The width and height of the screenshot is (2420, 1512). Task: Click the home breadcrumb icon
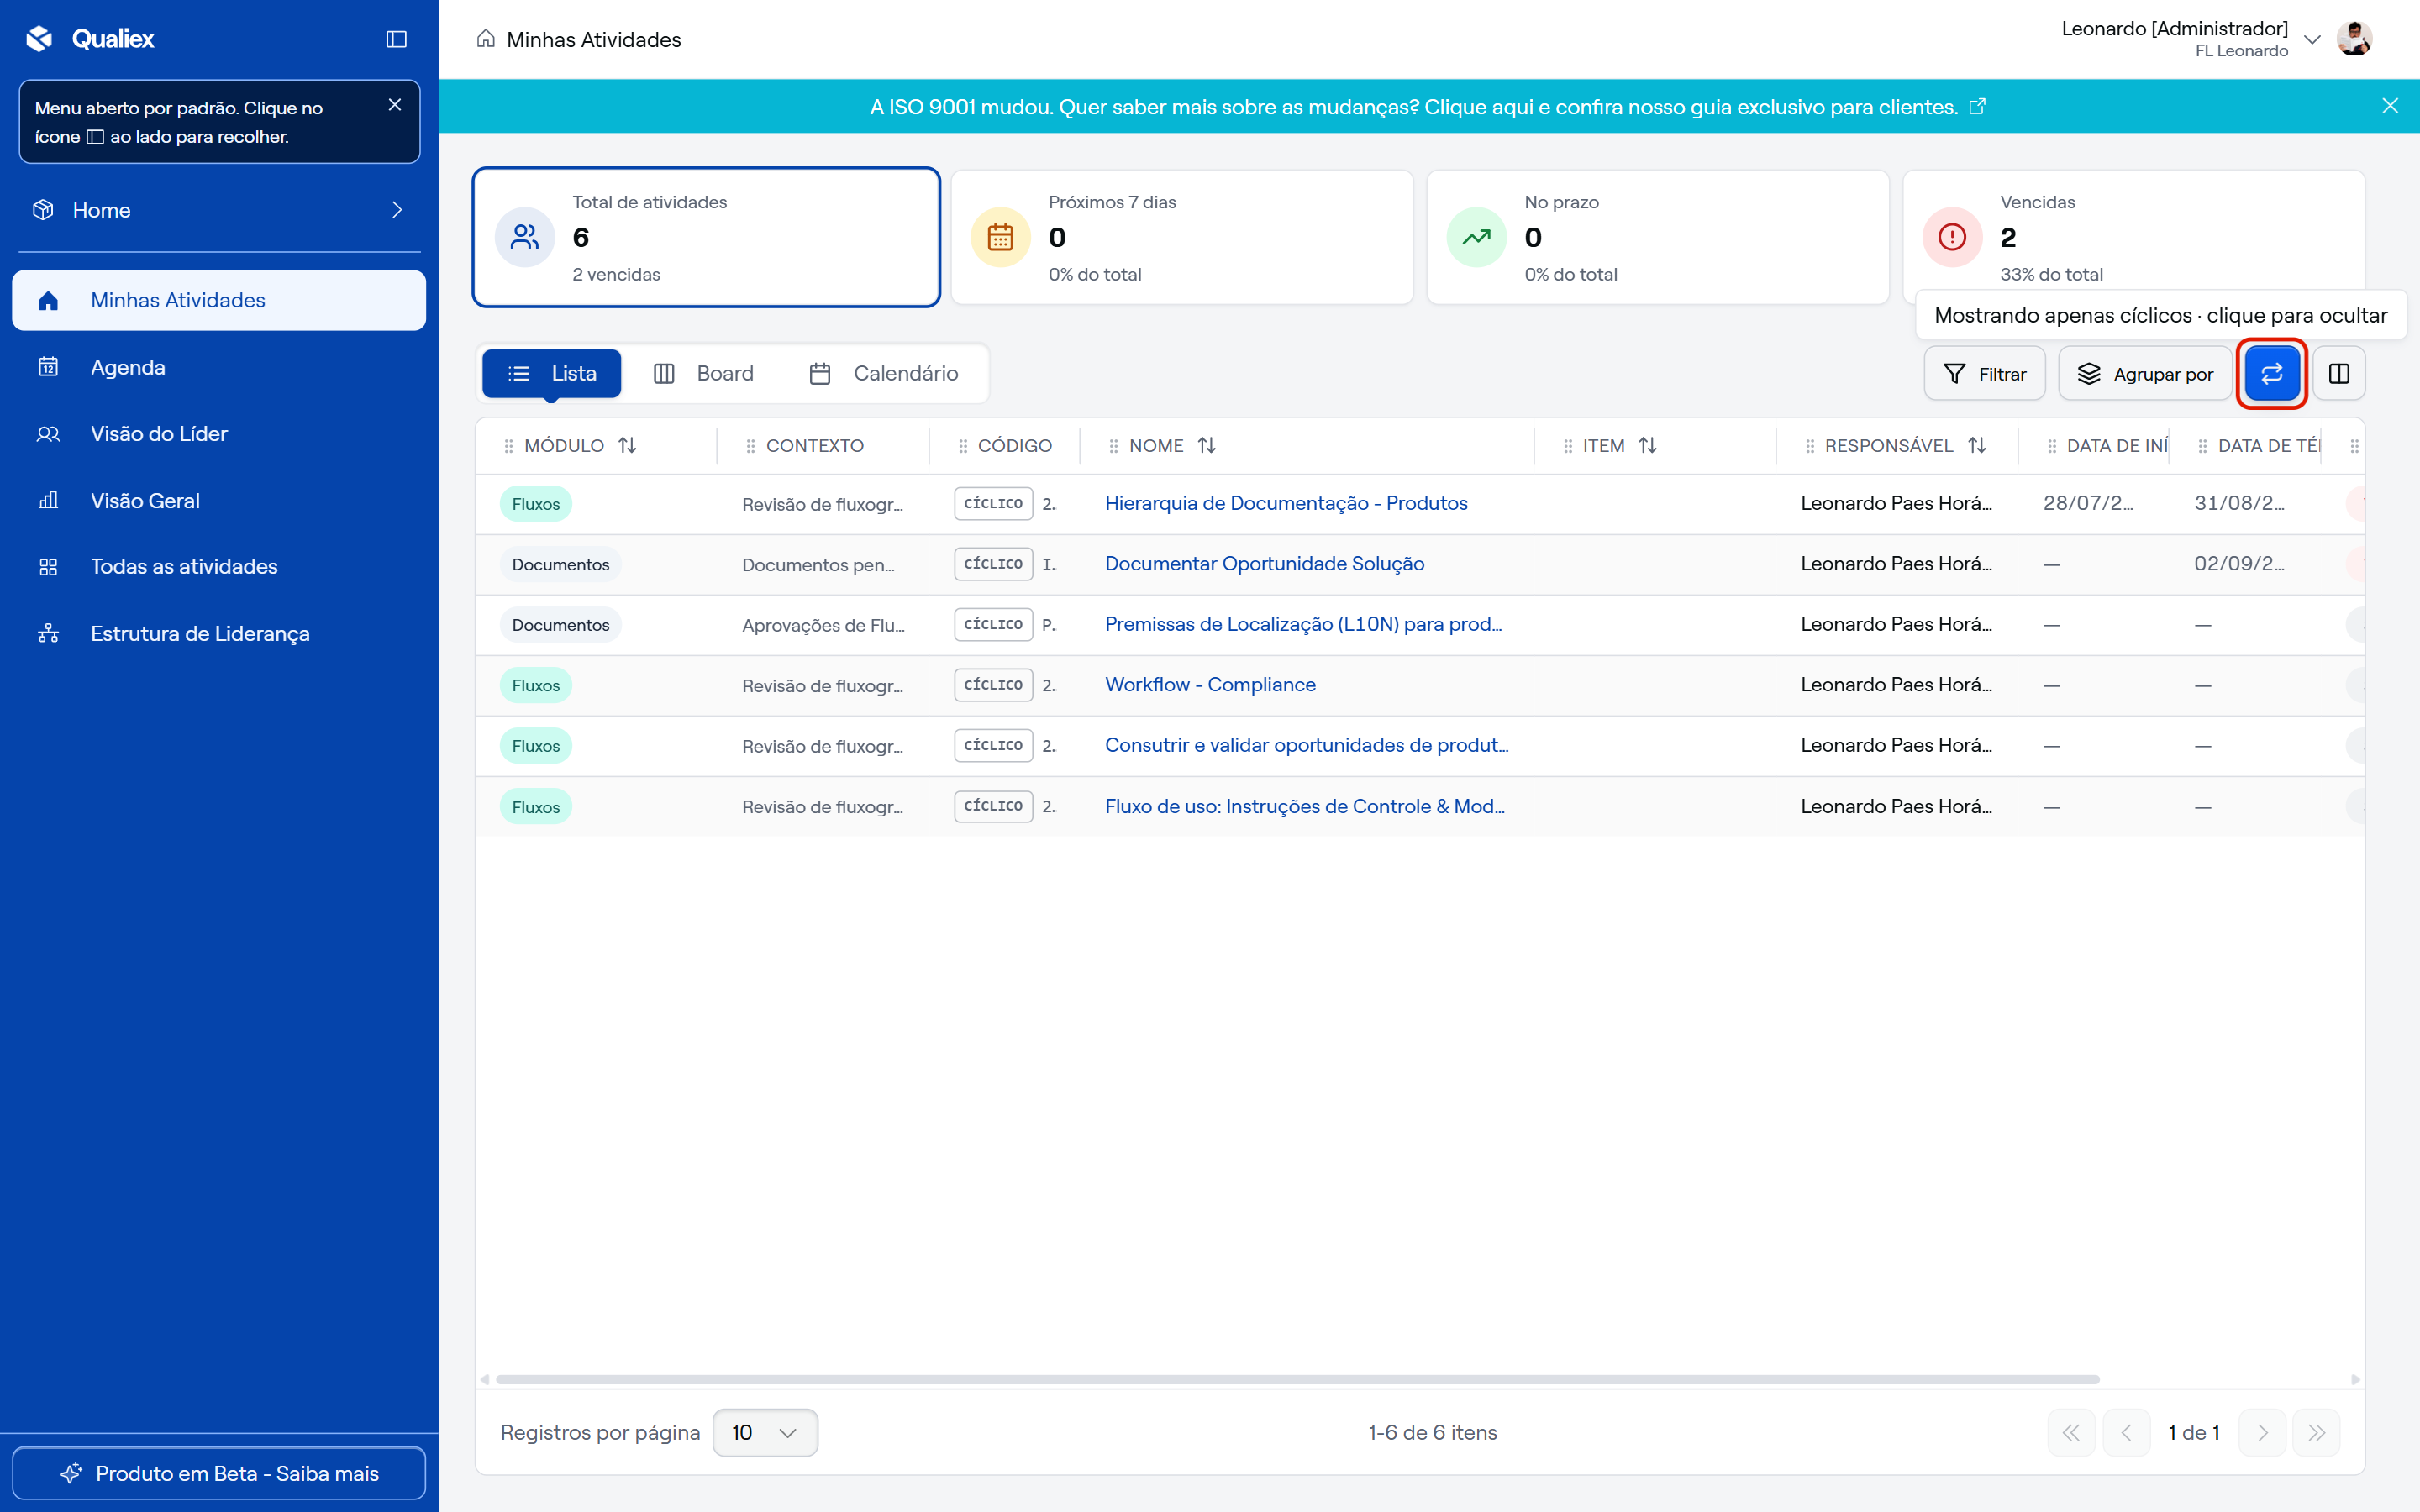486,39
